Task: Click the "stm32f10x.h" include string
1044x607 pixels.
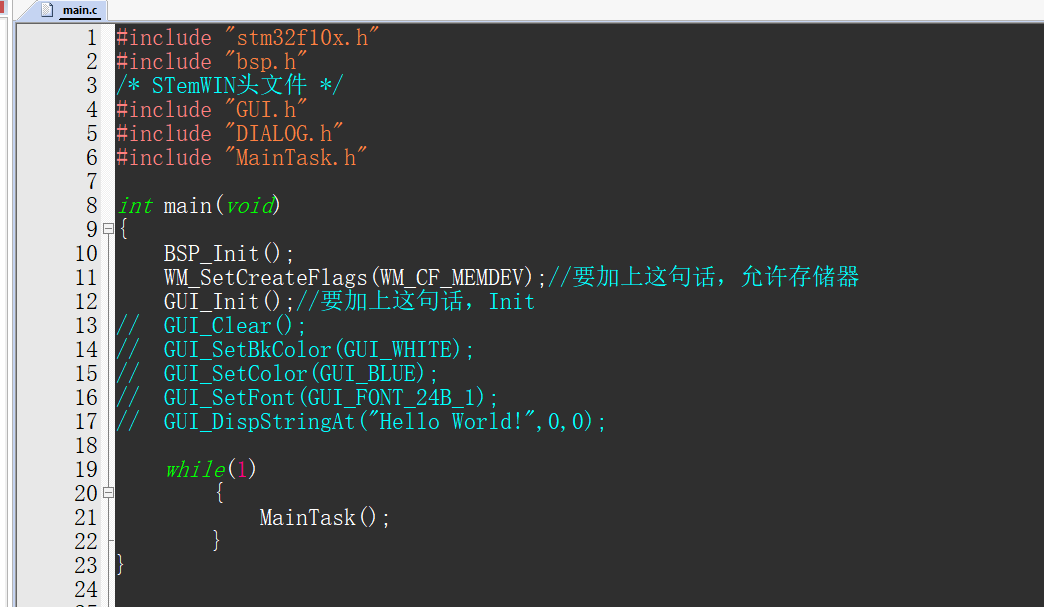Action: (x=302, y=37)
